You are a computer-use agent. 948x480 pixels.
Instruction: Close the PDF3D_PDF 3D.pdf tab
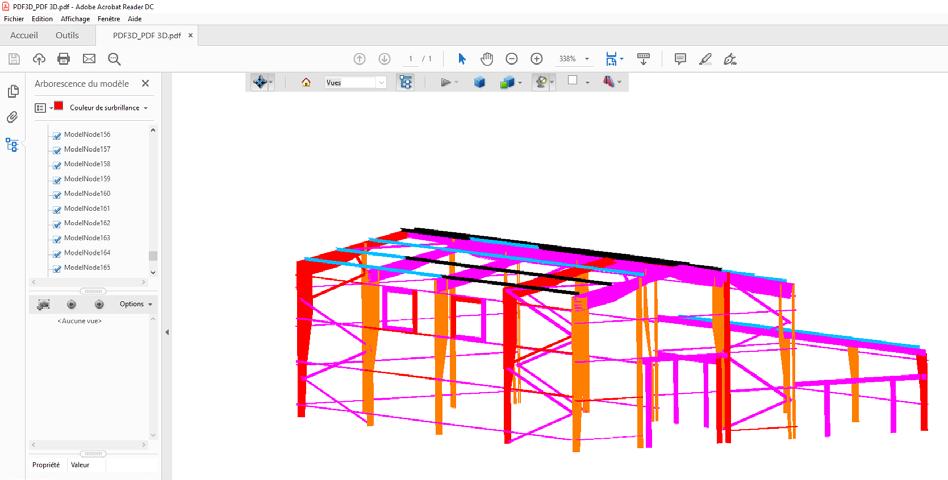click(x=190, y=35)
